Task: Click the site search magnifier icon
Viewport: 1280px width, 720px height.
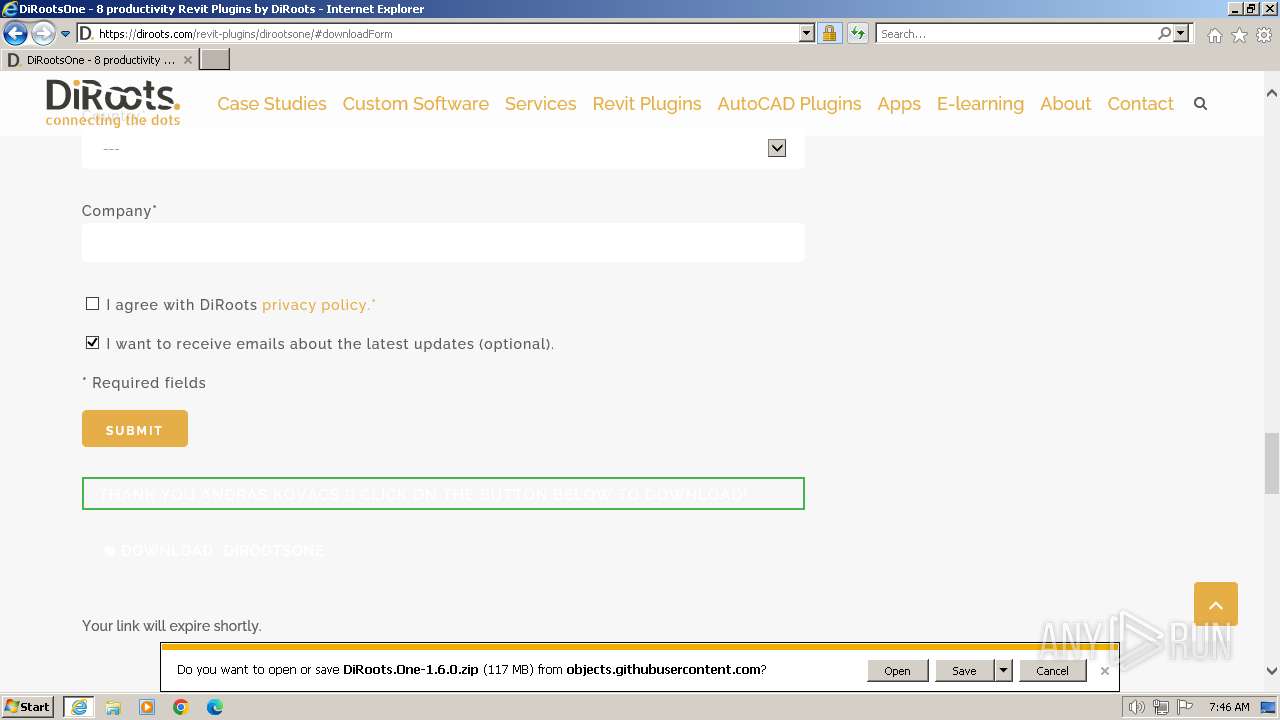Action: coord(1201,104)
